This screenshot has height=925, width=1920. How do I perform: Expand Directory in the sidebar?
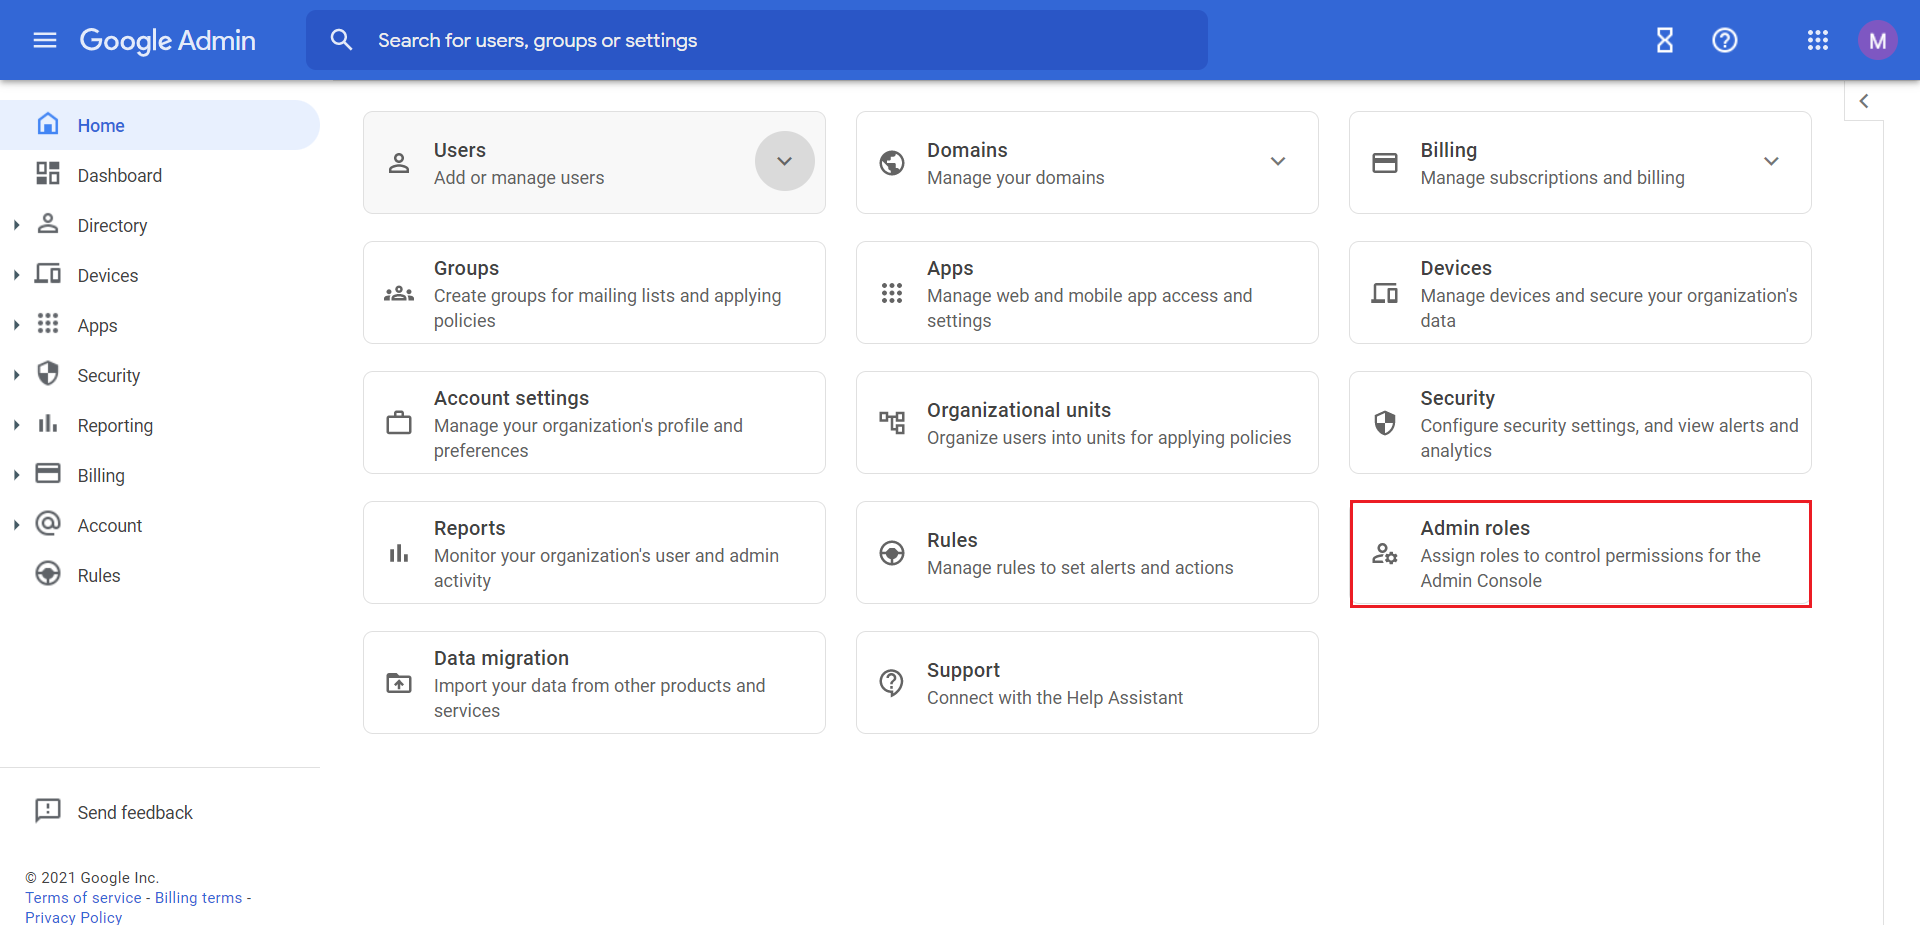[x=16, y=225]
